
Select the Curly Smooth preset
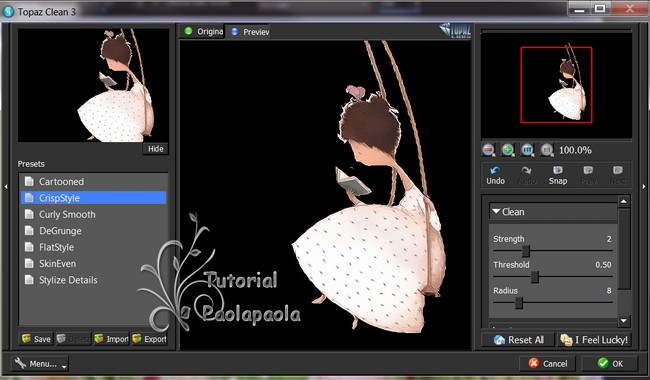pos(93,214)
